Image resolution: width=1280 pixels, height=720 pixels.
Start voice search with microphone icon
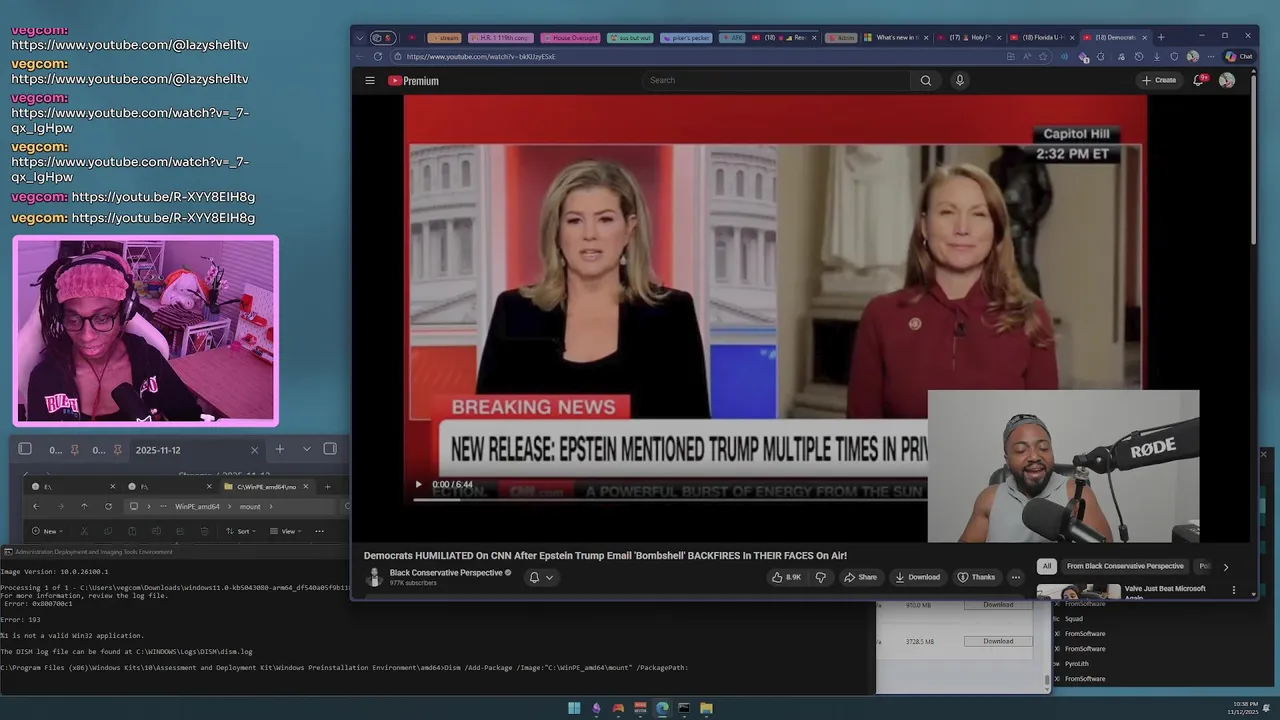(x=960, y=80)
